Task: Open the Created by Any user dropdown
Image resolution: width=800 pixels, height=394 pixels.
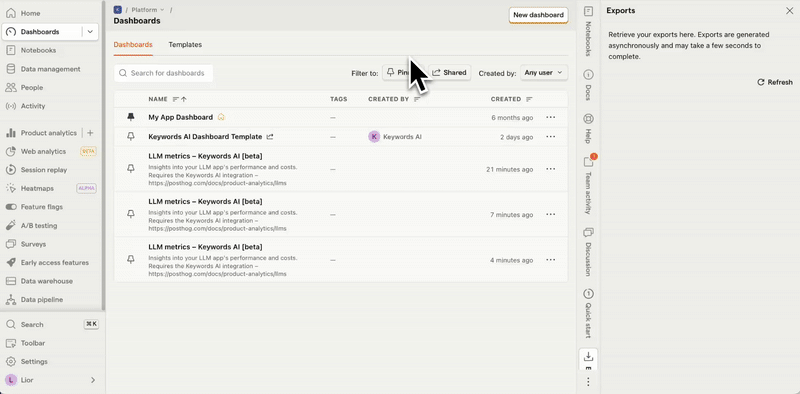Action: pos(544,73)
